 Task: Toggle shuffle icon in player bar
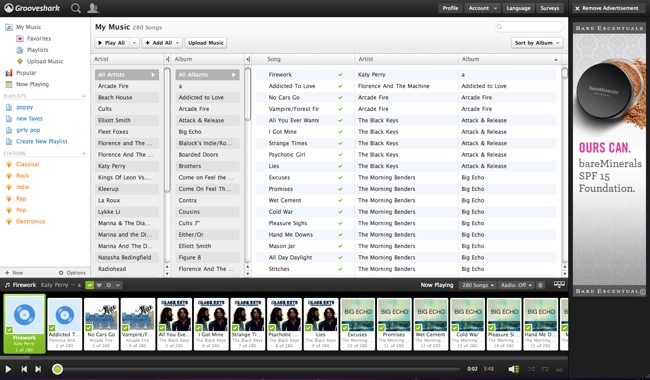(x=531, y=369)
